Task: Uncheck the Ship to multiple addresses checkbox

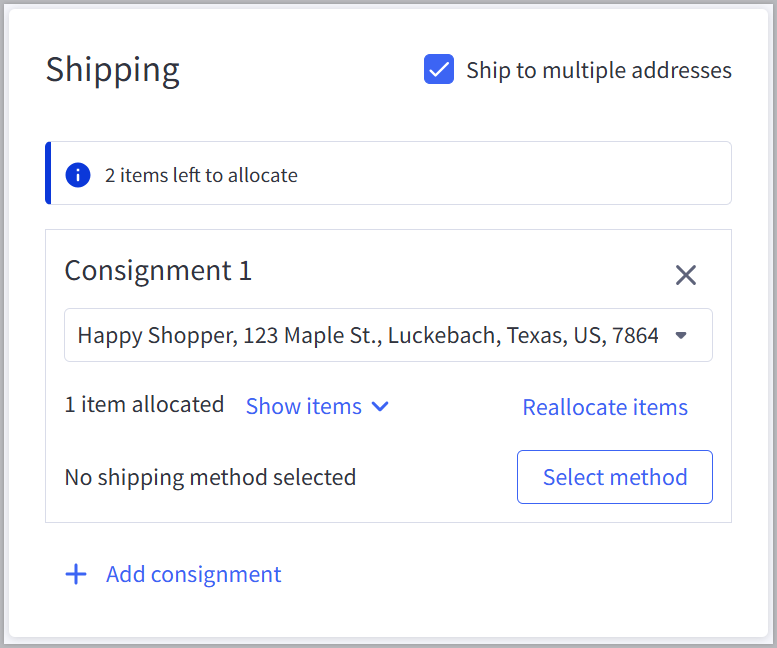Action: [439, 70]
